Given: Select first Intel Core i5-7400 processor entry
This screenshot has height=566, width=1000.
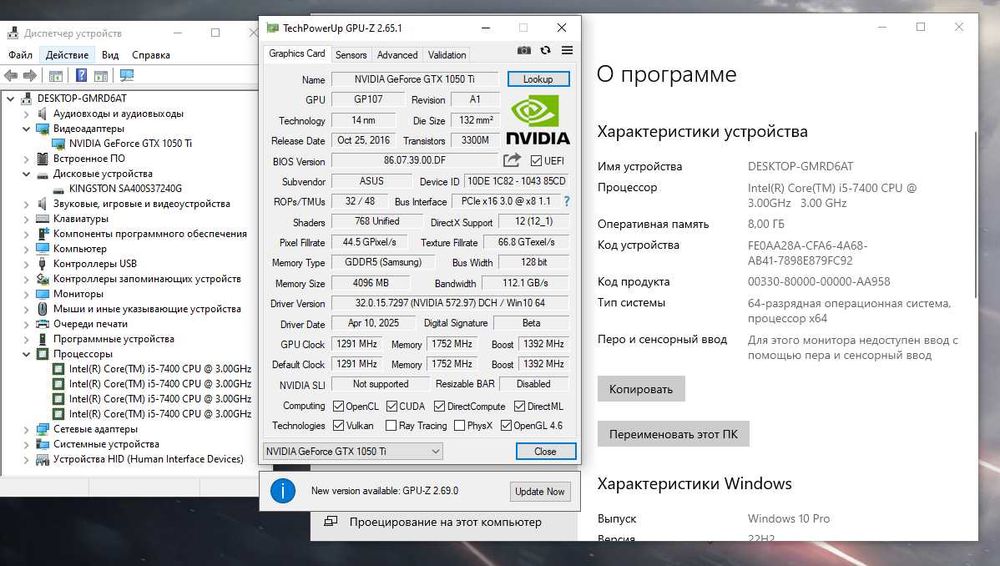Looking at the screenshot, I should point(159,369).
